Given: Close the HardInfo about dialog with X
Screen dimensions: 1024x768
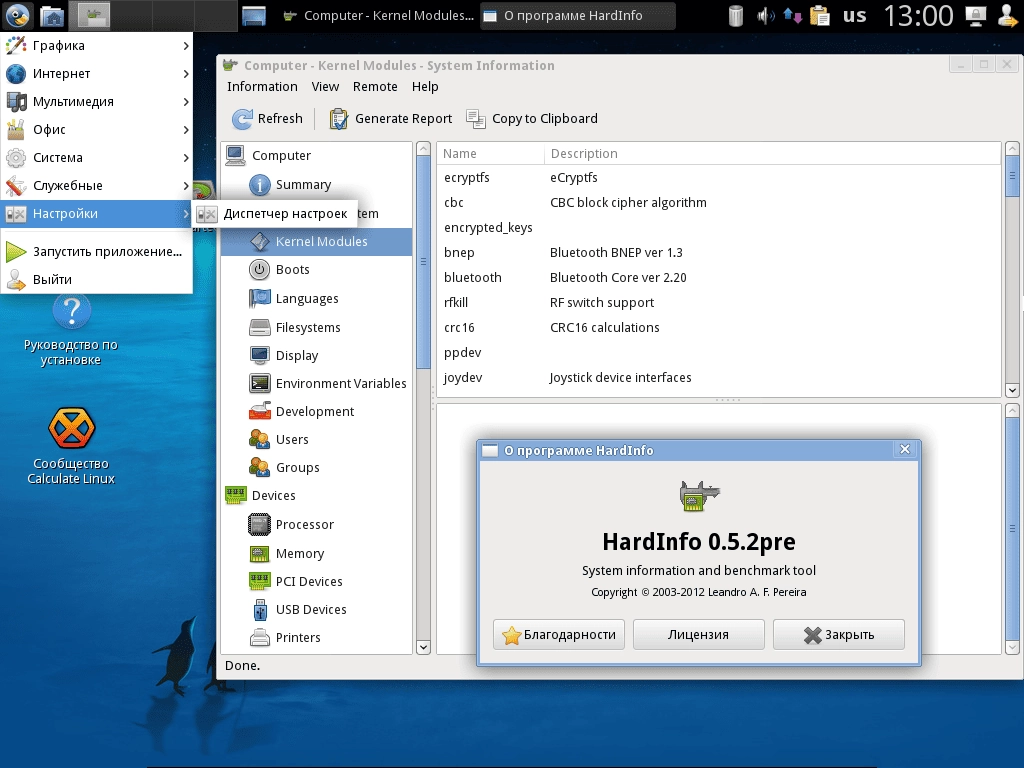Looking at the screenshot, I should click(x=904, y=449).
